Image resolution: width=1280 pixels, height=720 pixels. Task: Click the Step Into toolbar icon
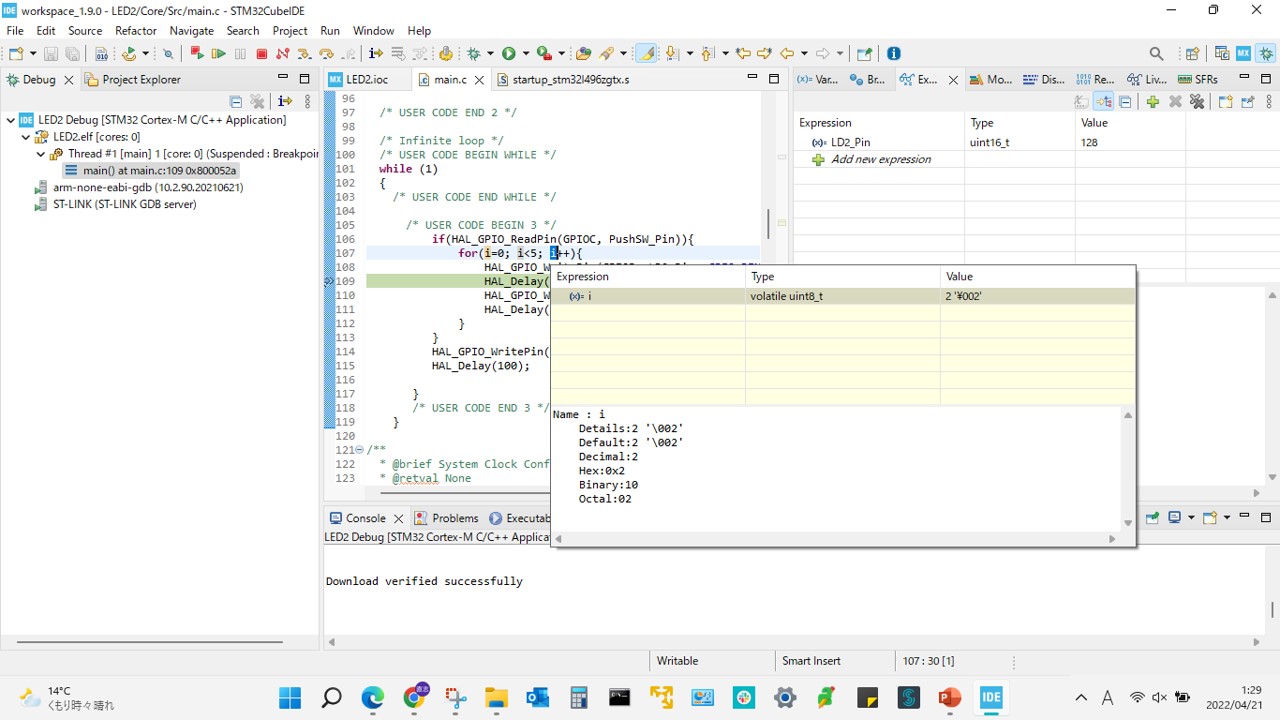303,53
